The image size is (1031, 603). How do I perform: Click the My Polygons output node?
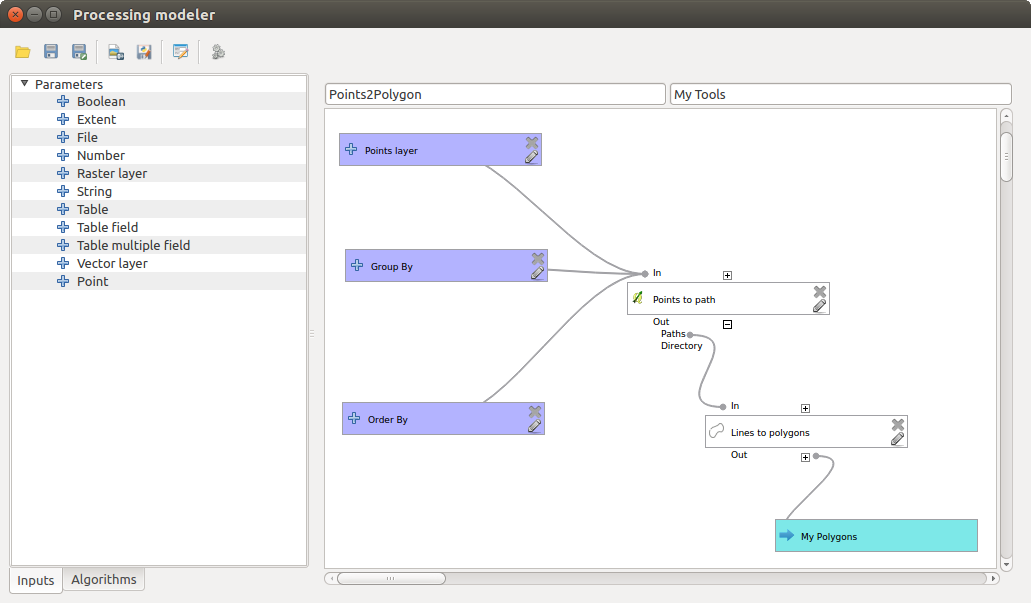click(875, 536)
